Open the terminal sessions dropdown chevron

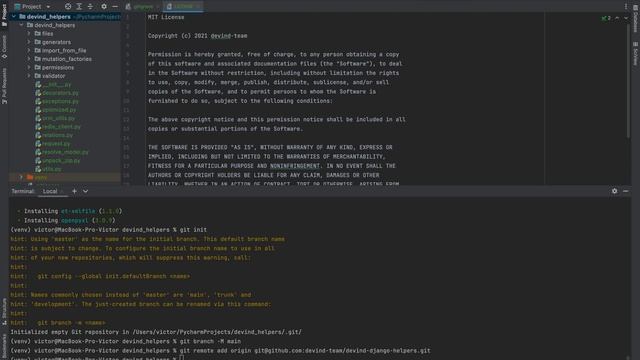85,191
